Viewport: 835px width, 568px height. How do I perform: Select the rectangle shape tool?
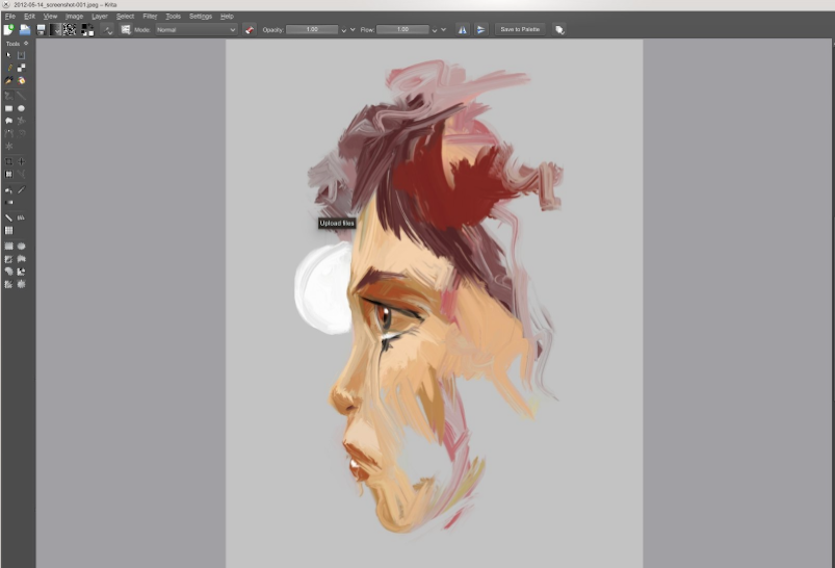coord(9,108)
